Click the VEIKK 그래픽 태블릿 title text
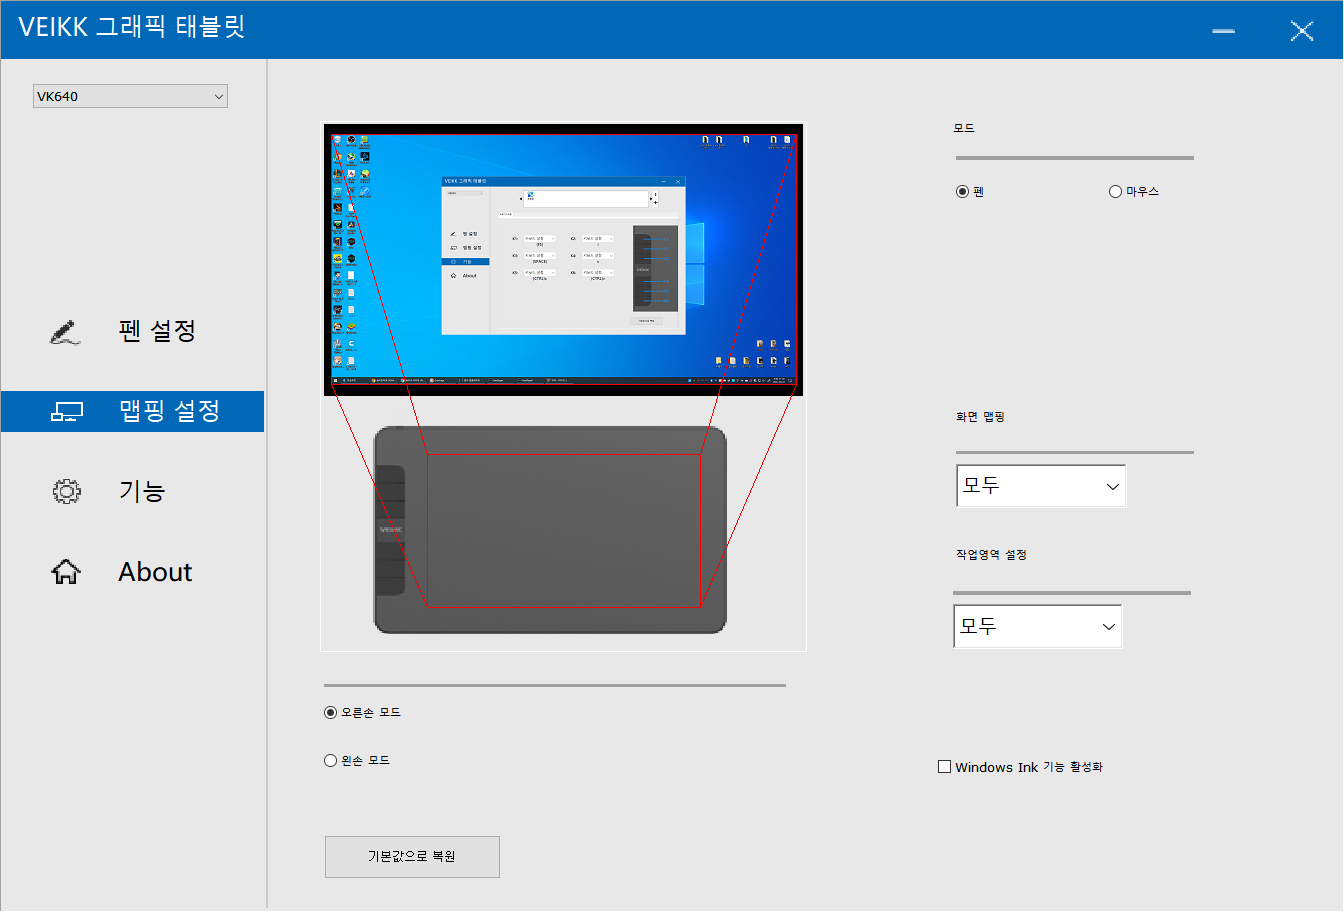This screenshot has width=1344, height=912. tap(132, 27)
